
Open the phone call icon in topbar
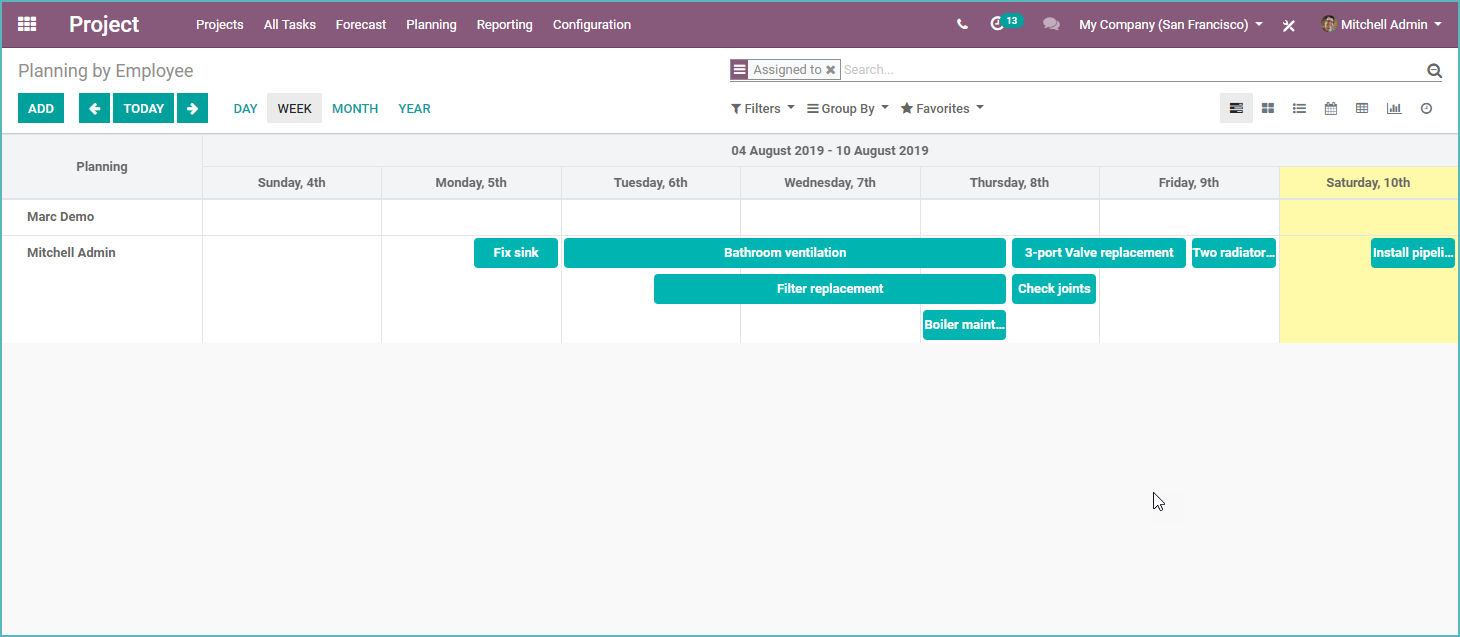(961, 23)
